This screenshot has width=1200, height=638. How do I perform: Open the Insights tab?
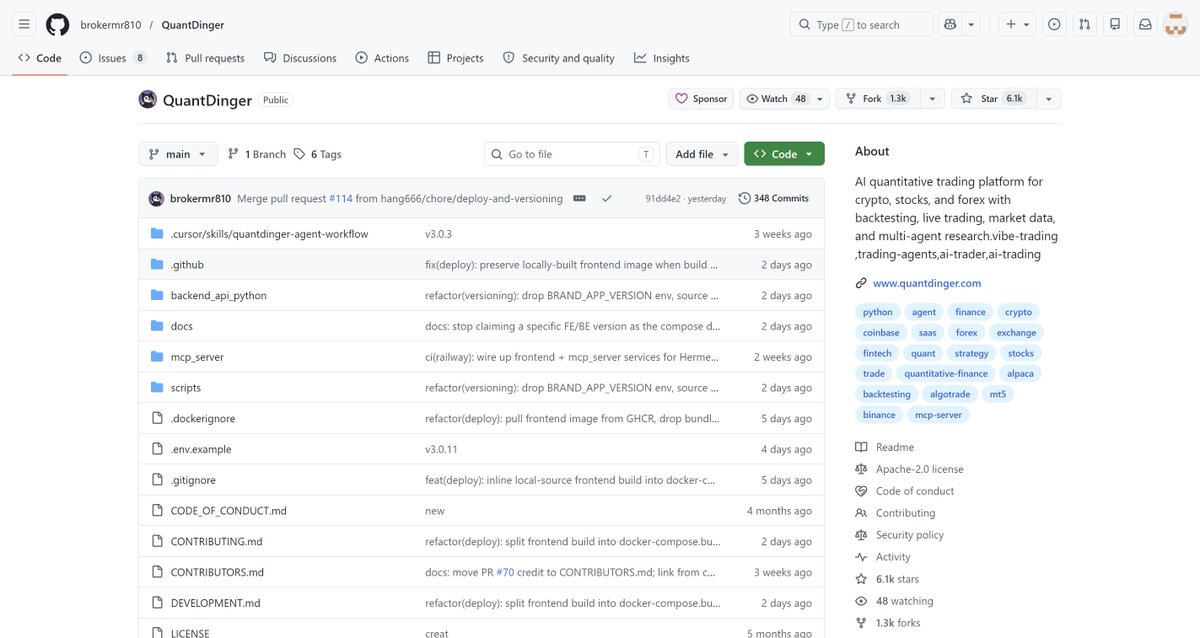(x=662, y=58)
